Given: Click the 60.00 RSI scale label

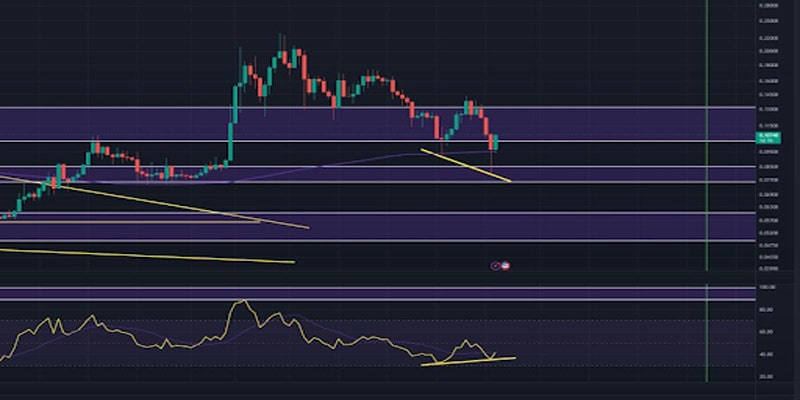Looking at the screenshot, I should point(768,332).
